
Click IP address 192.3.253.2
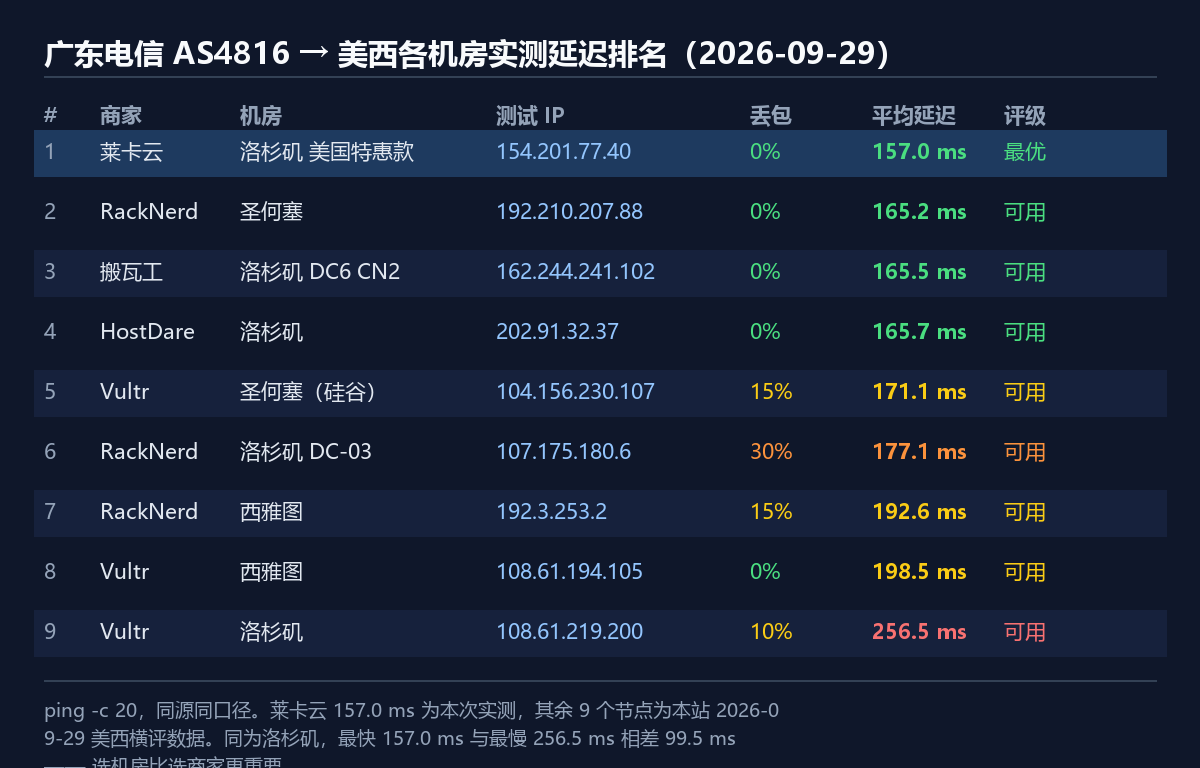click(551, 512)
